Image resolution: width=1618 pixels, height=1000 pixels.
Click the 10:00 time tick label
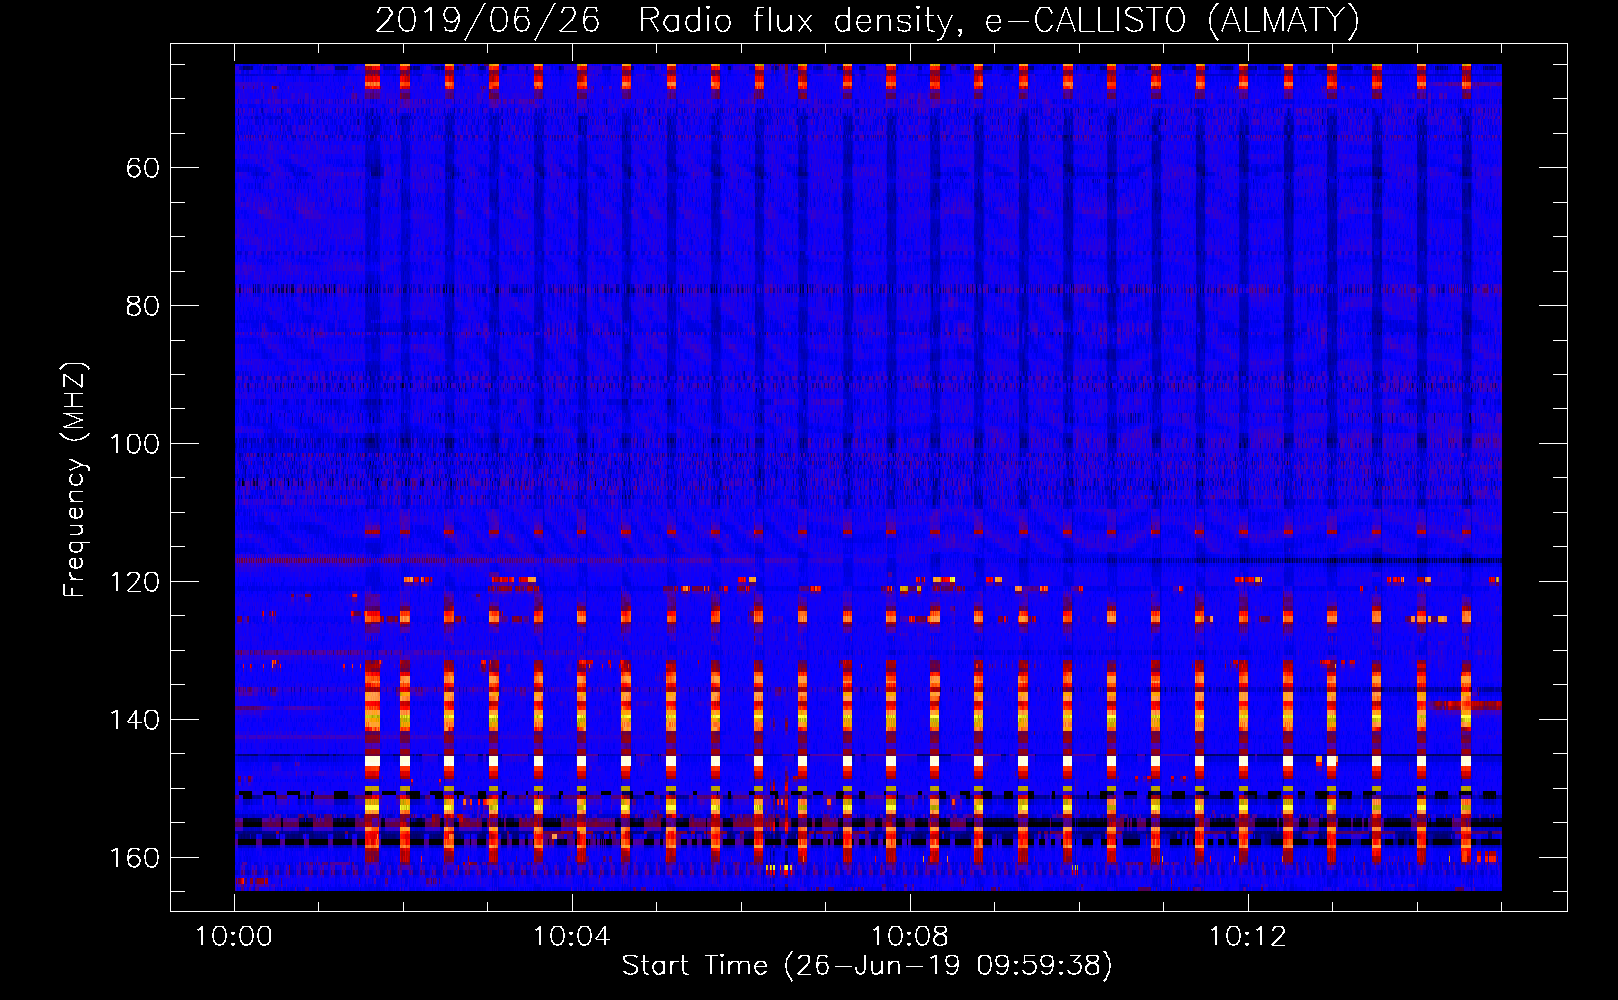pyautogui.click(x=234, y=937)
